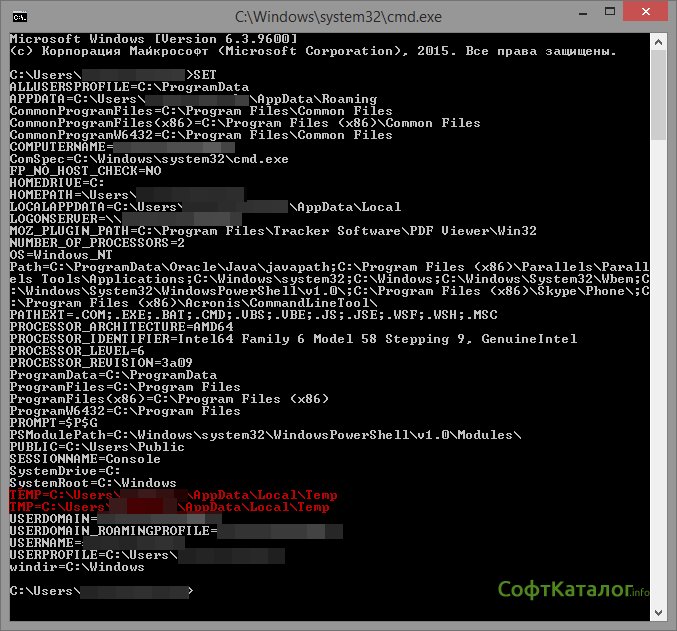
Task: Click the ComSpec variable line
Action: point(149,159)
